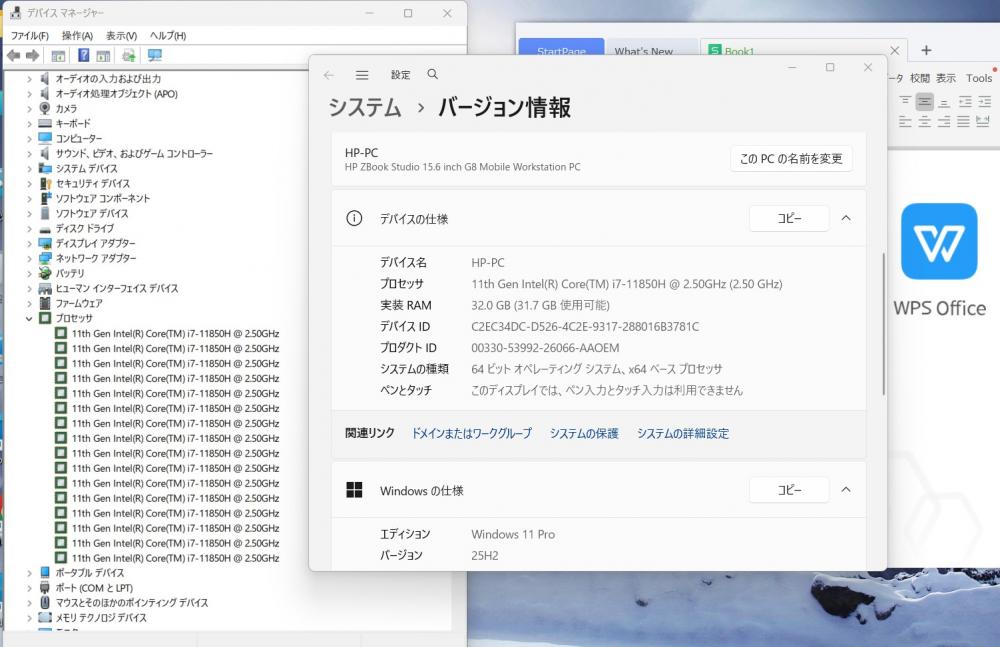The width and height of the screenshot is (1000, 647).
Task: Collapse the プロセッサ tree node
Action: 29,318
